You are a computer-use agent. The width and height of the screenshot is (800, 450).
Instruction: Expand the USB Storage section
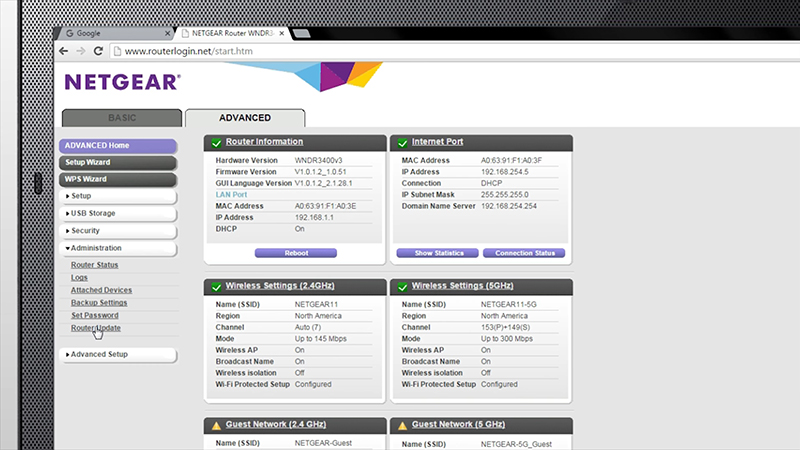tap(118, 213)
